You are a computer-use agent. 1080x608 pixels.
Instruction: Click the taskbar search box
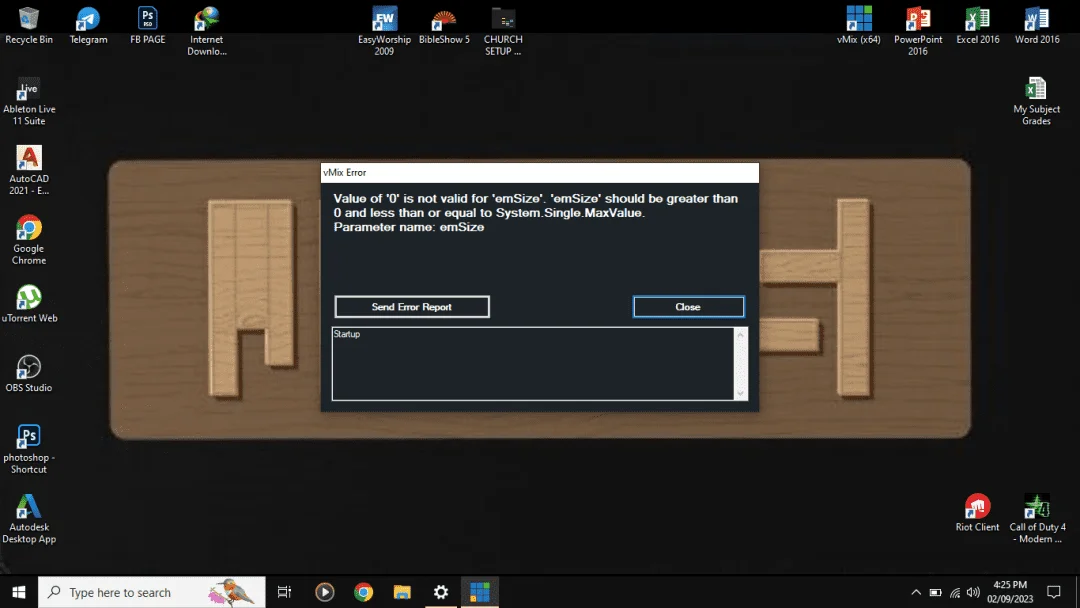pos(152,592)
